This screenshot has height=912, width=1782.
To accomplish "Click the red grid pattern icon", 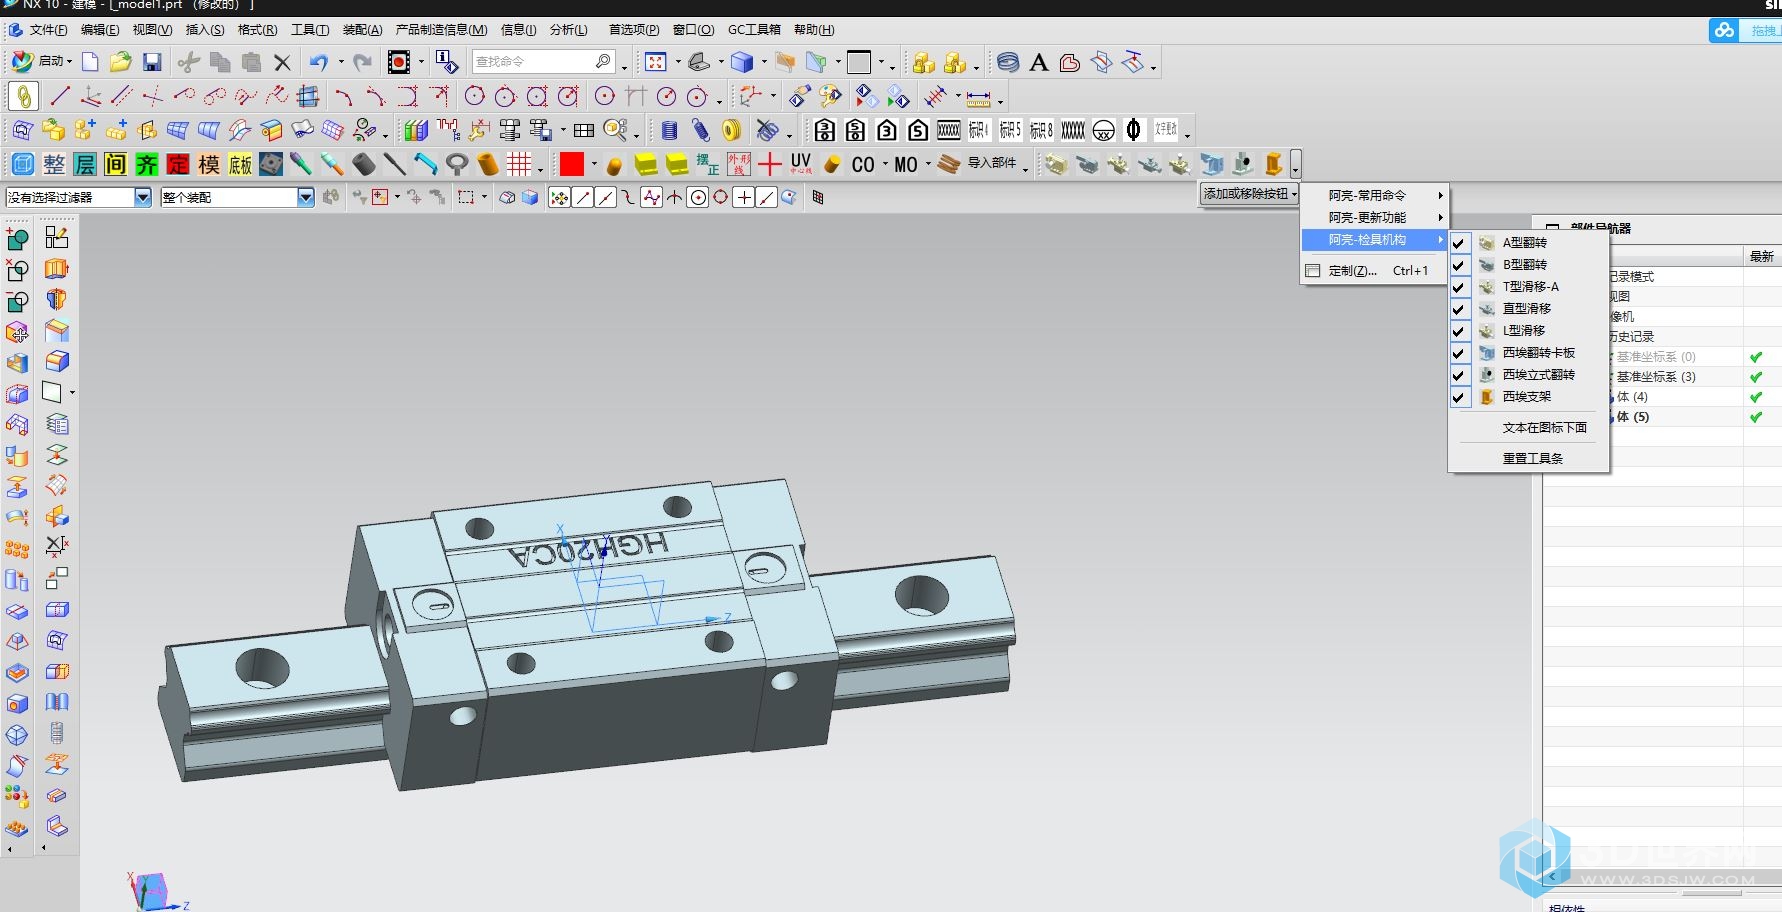I will pos(519,164).
